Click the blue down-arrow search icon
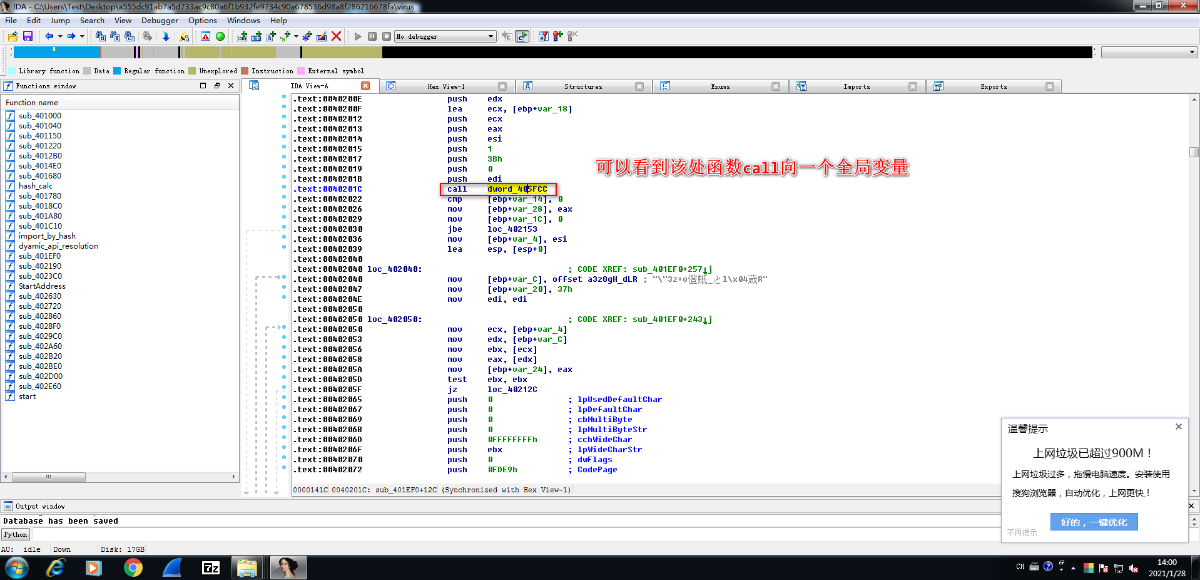The image size is (1200, 580). coord(166,36)
